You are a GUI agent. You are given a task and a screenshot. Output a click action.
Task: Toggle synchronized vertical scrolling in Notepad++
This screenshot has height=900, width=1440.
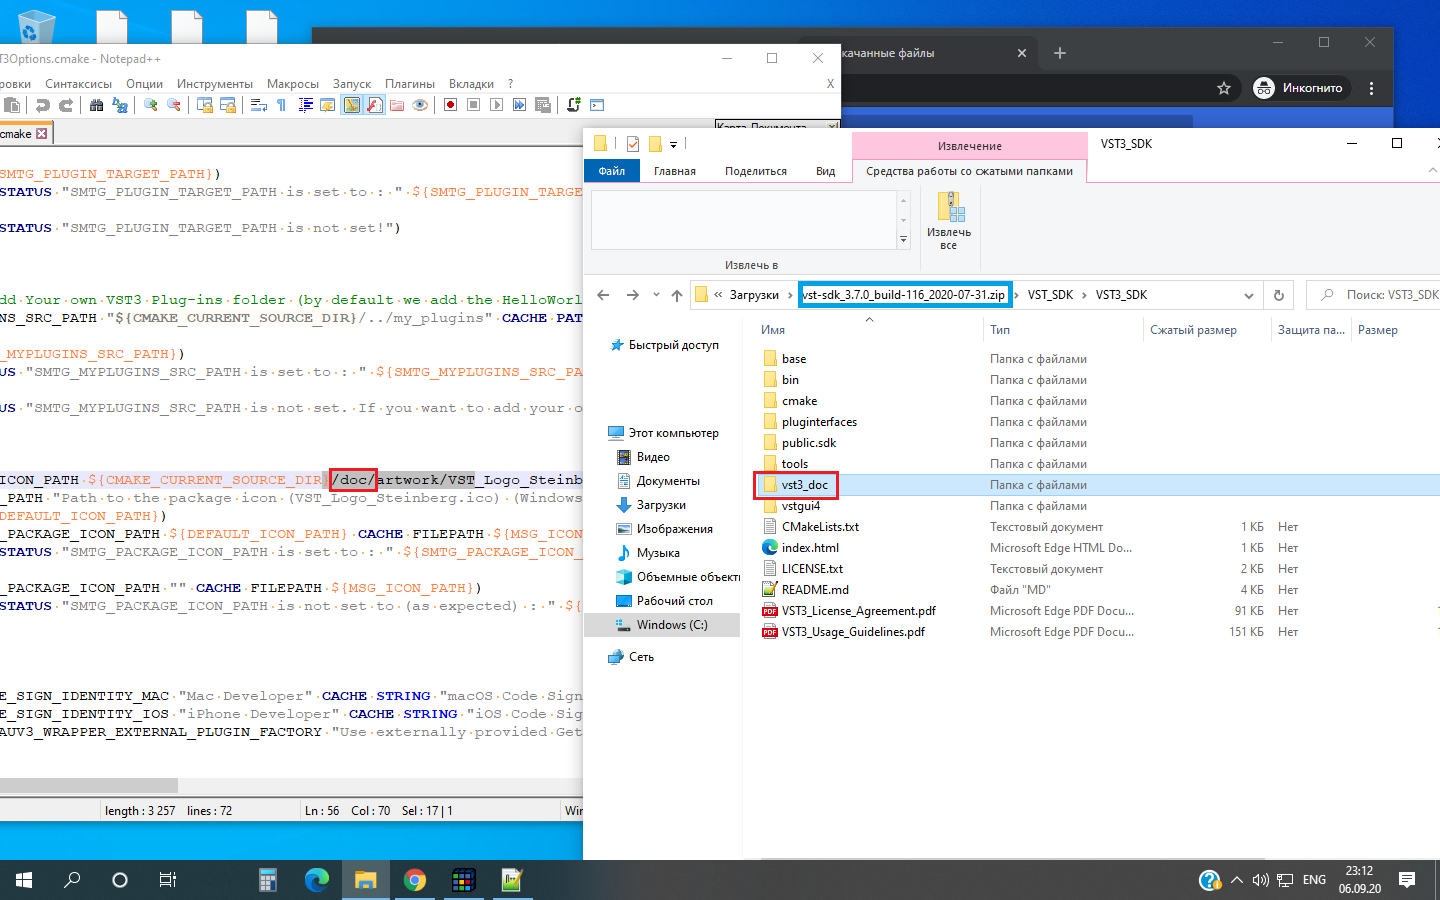point(204,105)
